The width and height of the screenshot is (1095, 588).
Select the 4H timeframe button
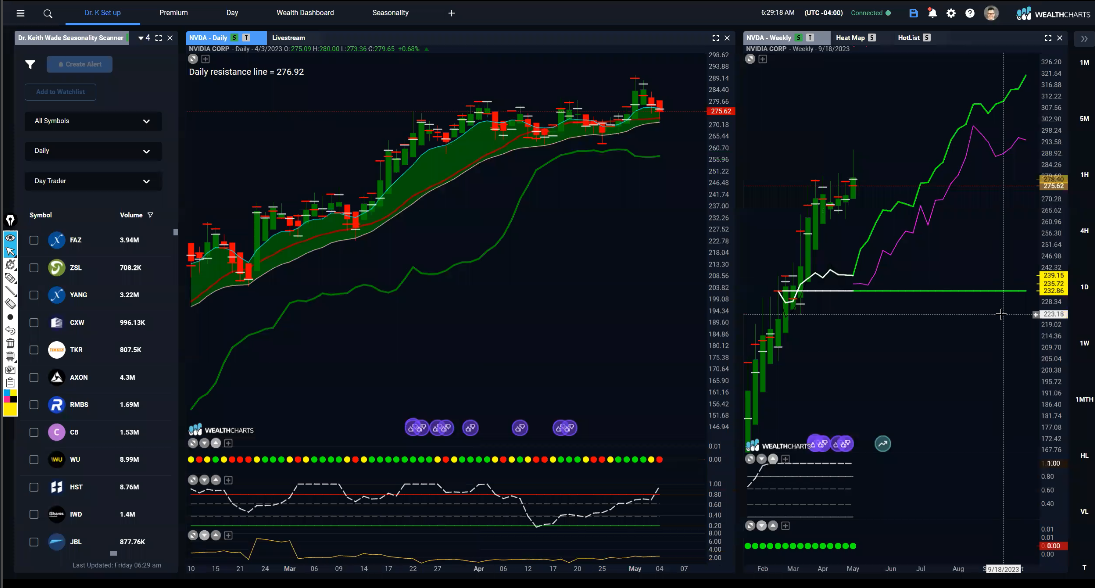1084,230
